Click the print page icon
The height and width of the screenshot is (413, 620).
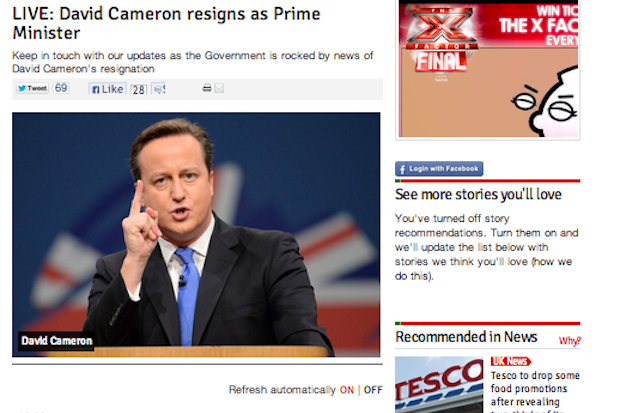point(207,88)
